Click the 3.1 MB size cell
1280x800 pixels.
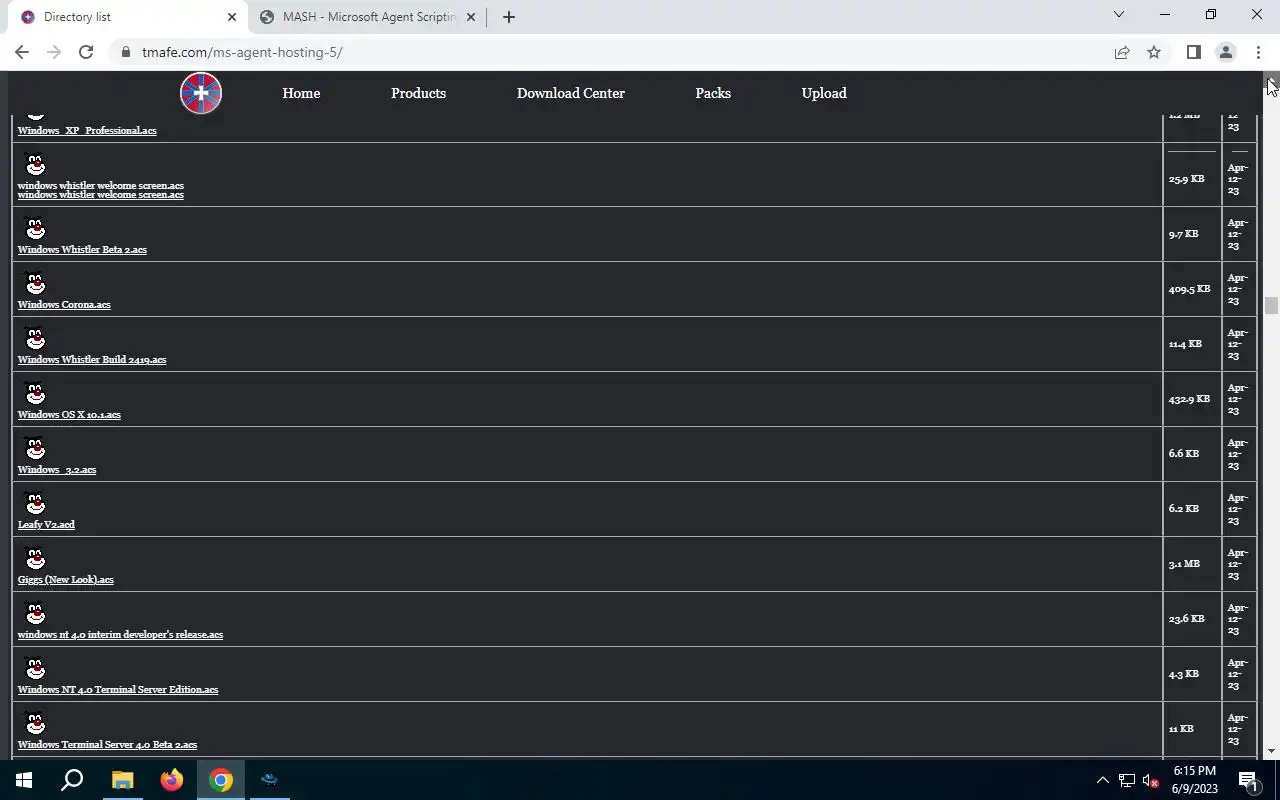click(1192, 564)
